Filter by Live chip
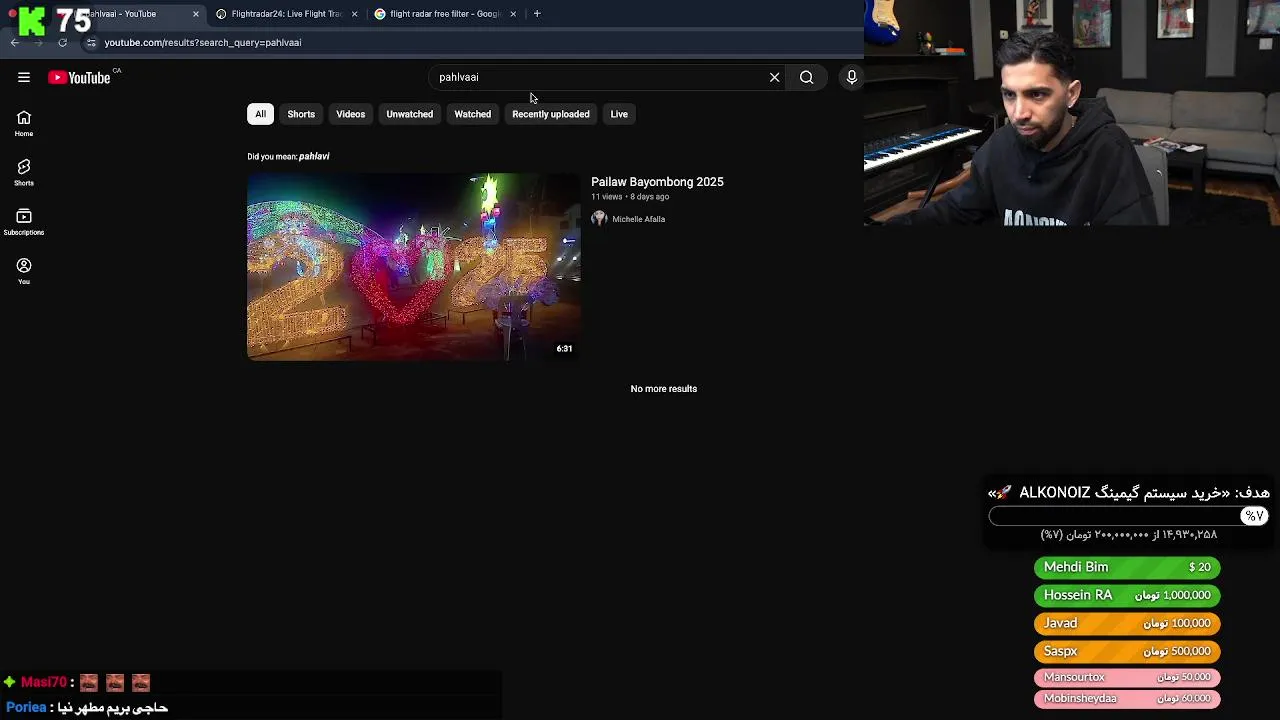The image size is (1280, 720). click(619, 114)
